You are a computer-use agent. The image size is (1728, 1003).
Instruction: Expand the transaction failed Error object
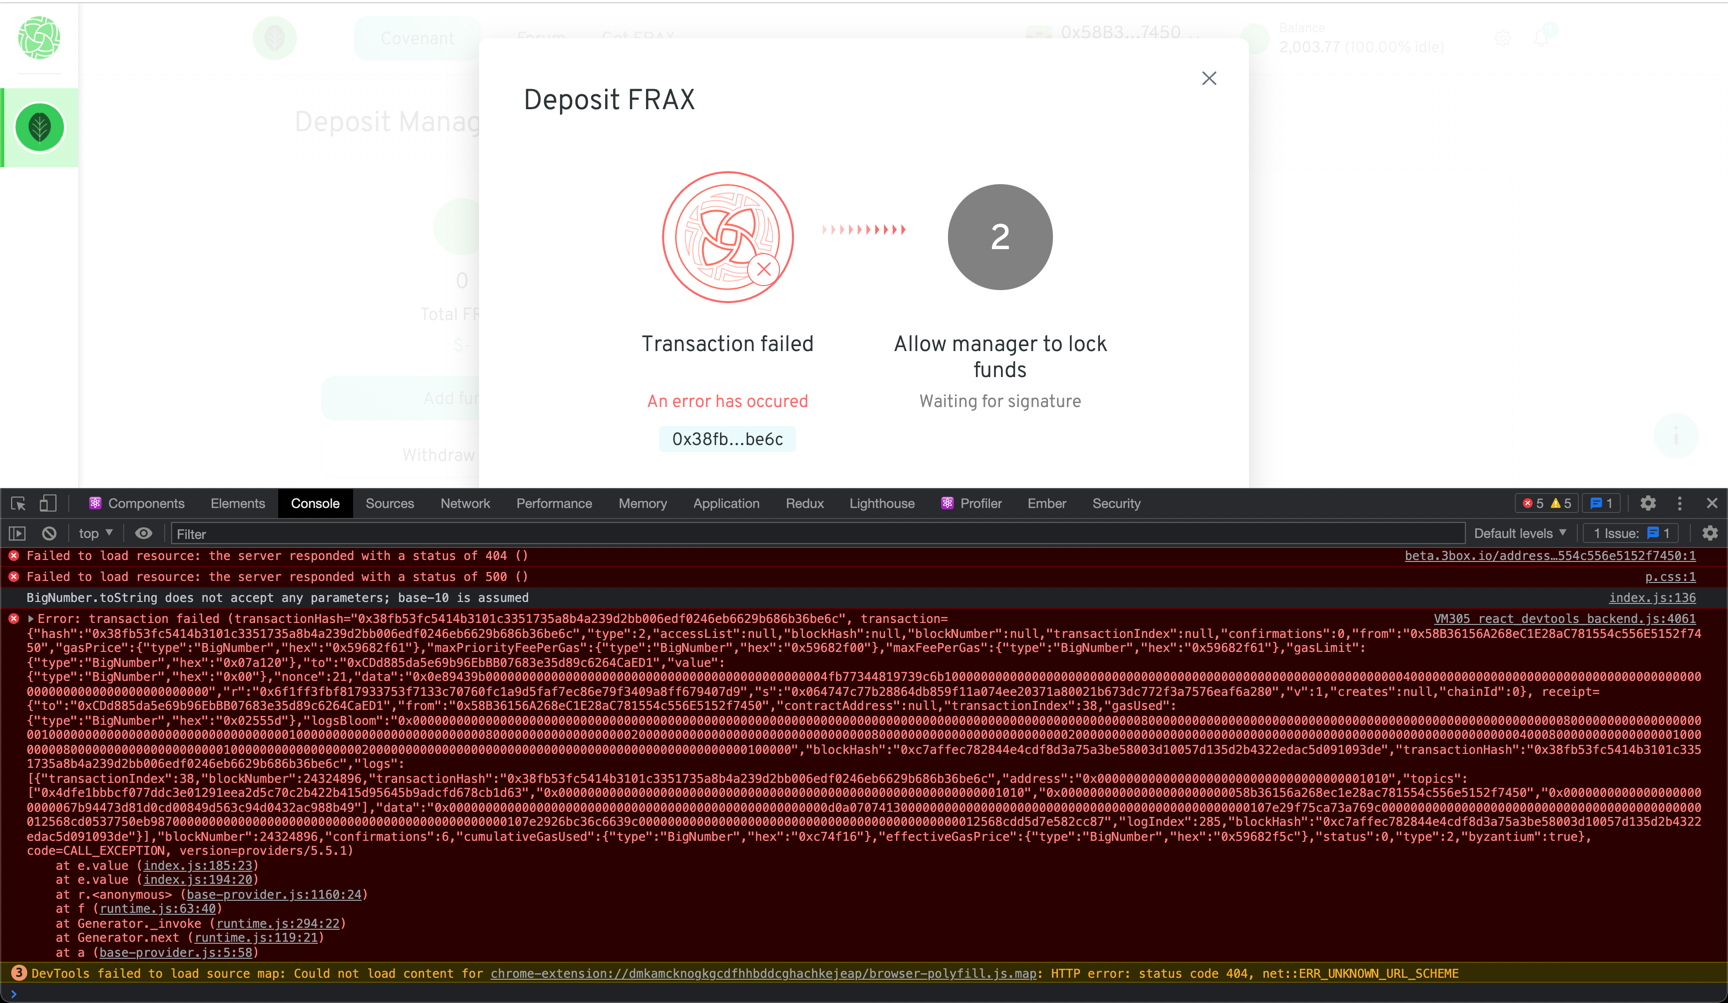32,618
